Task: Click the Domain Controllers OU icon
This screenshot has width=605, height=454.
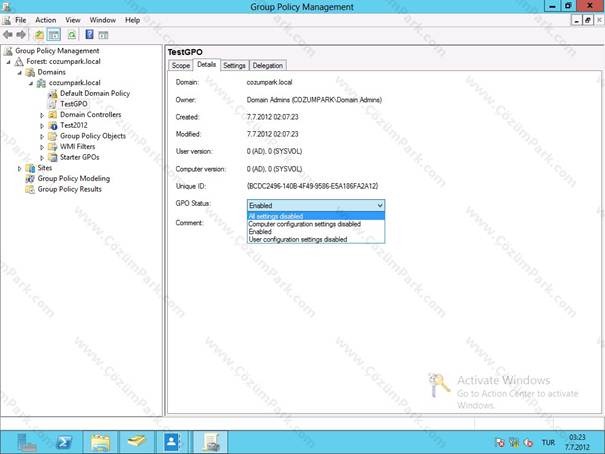Action: point(53,115)
